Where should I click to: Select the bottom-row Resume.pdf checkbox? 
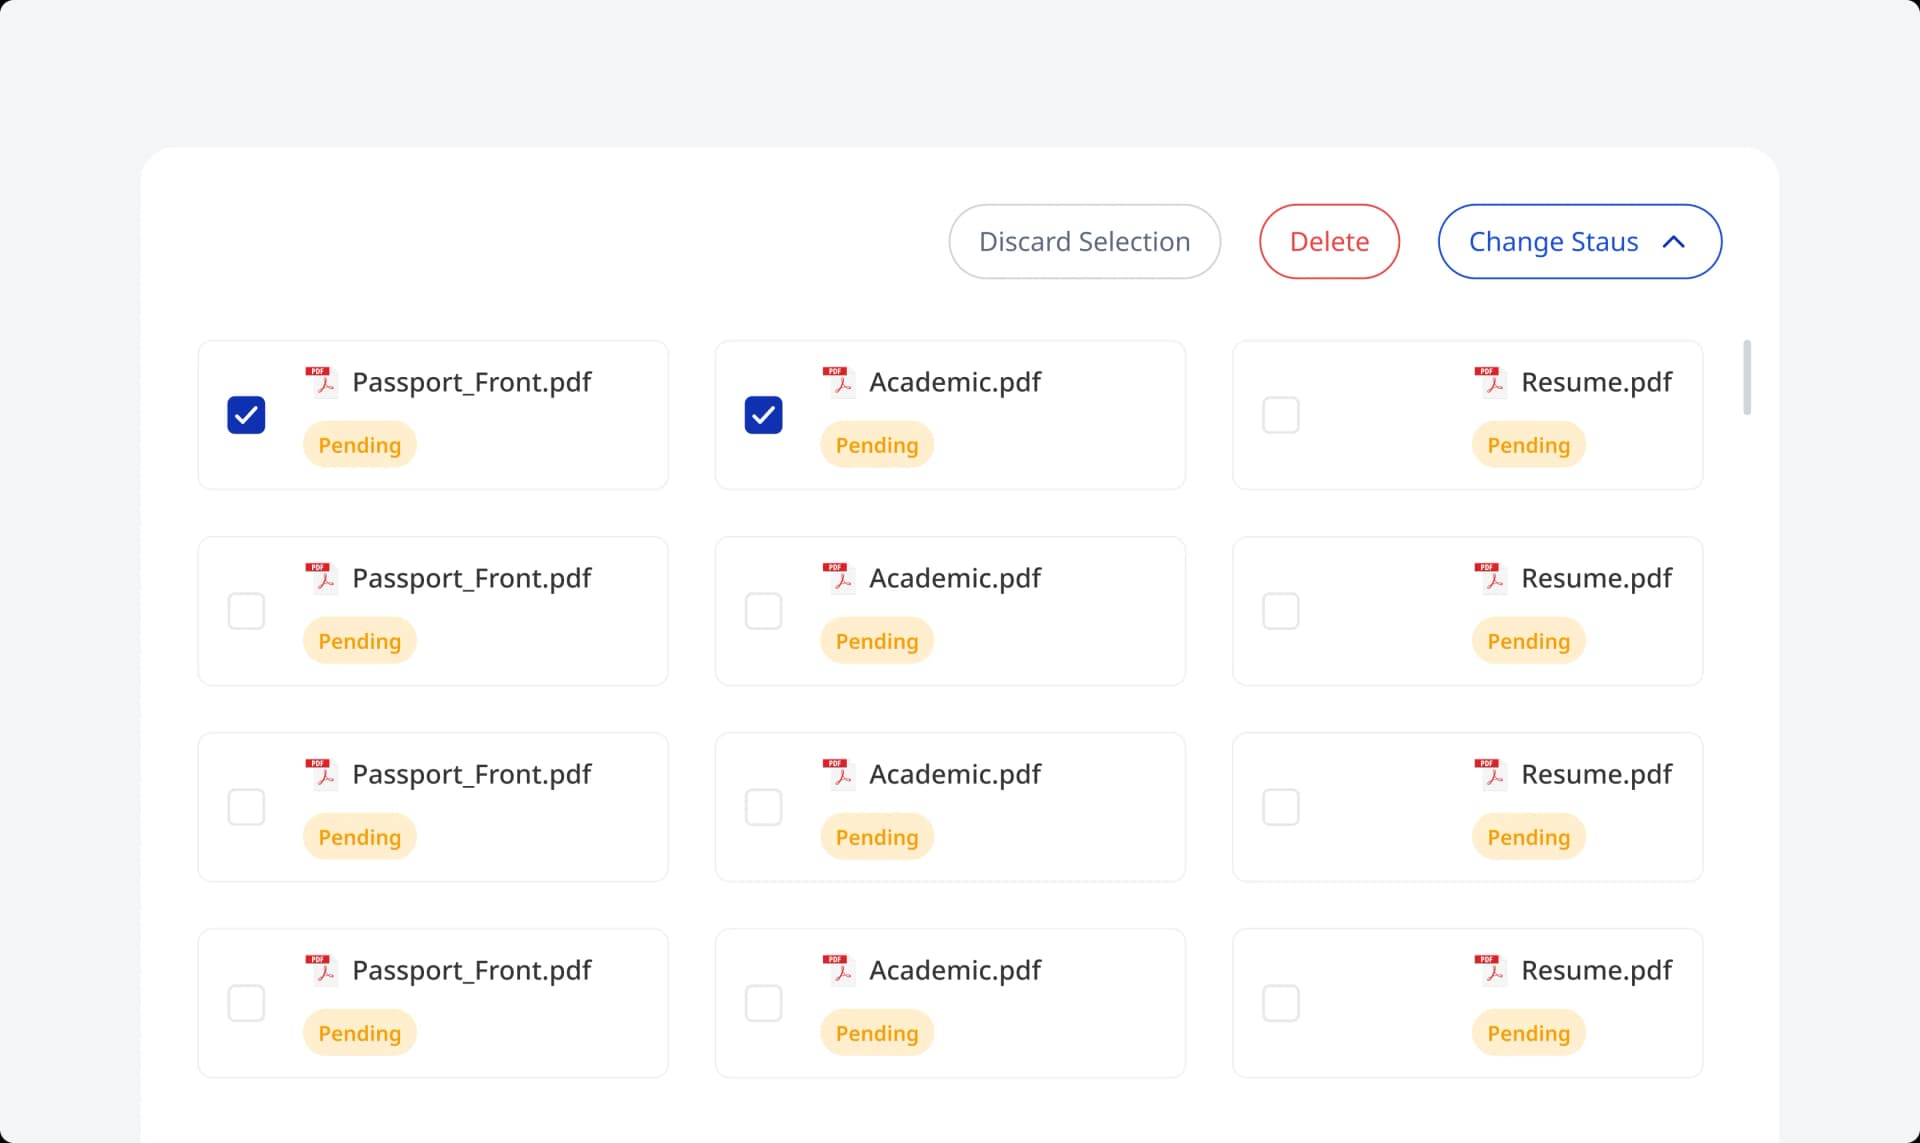coord(1280,1002)
